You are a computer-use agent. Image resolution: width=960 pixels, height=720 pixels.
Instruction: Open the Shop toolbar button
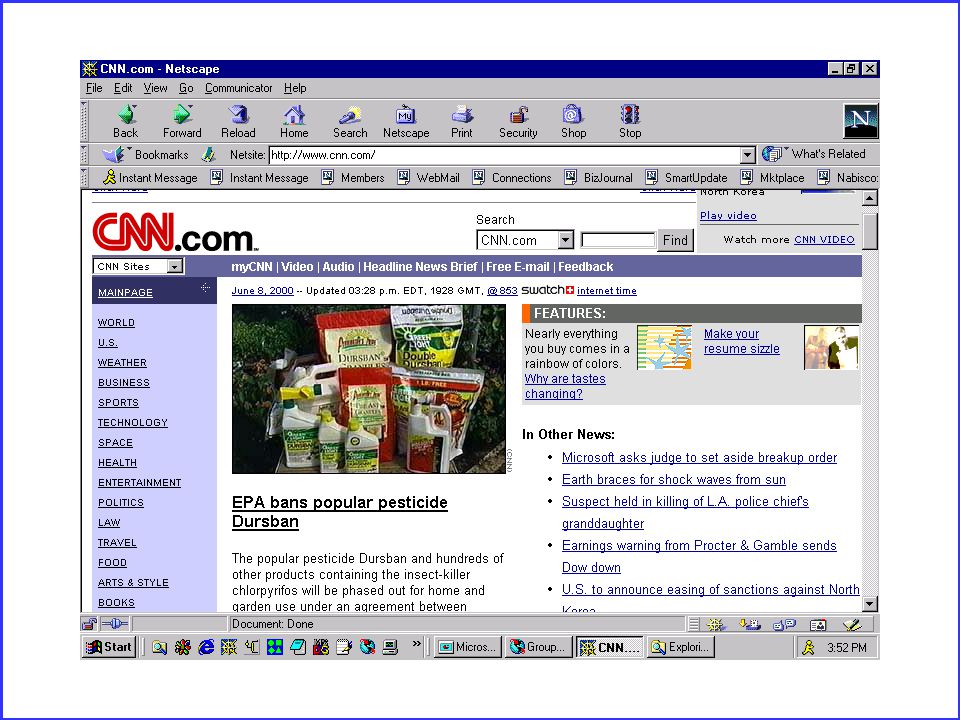click(574, 121)
